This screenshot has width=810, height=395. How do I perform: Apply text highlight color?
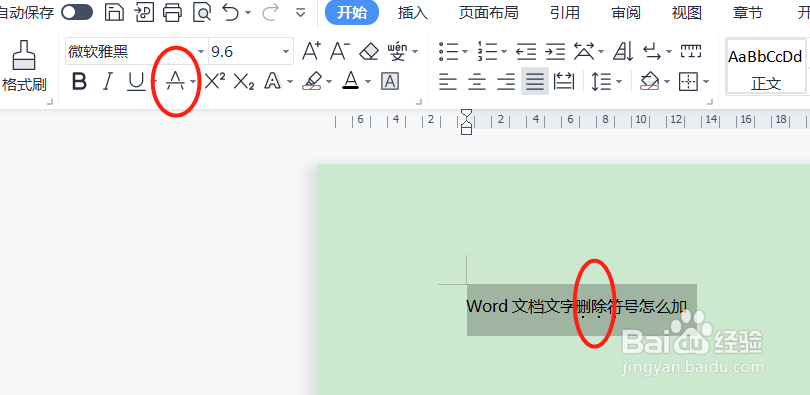click(x=312, y=81)
